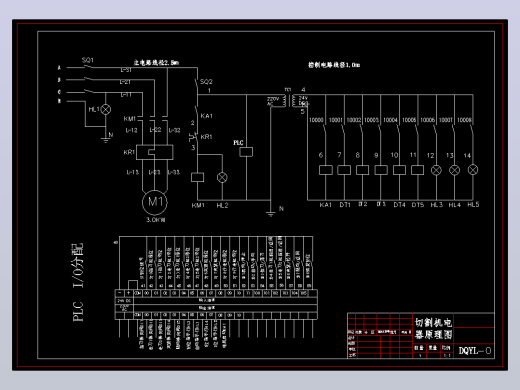Screen dimensions: 520x390
Task: Click the 'L-13' wire label
Action: tap(132, 172)
